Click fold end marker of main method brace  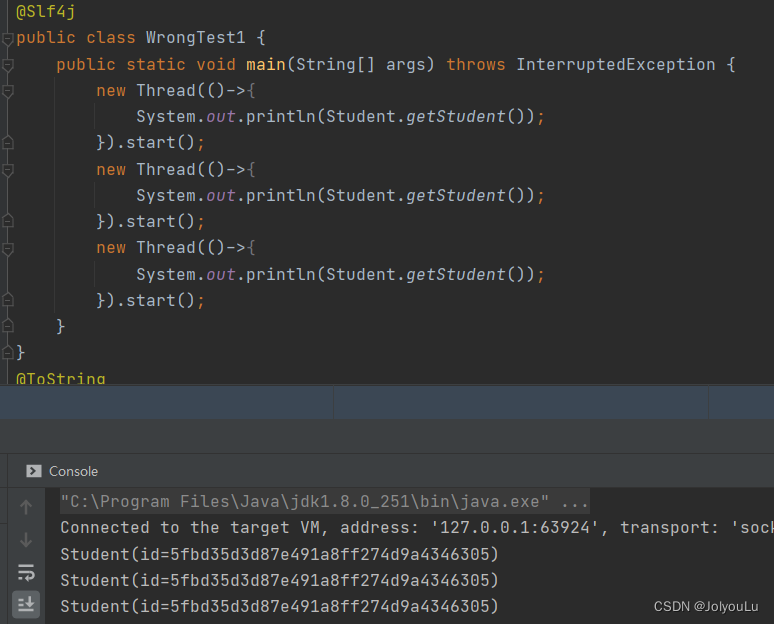tap(7, 326)
